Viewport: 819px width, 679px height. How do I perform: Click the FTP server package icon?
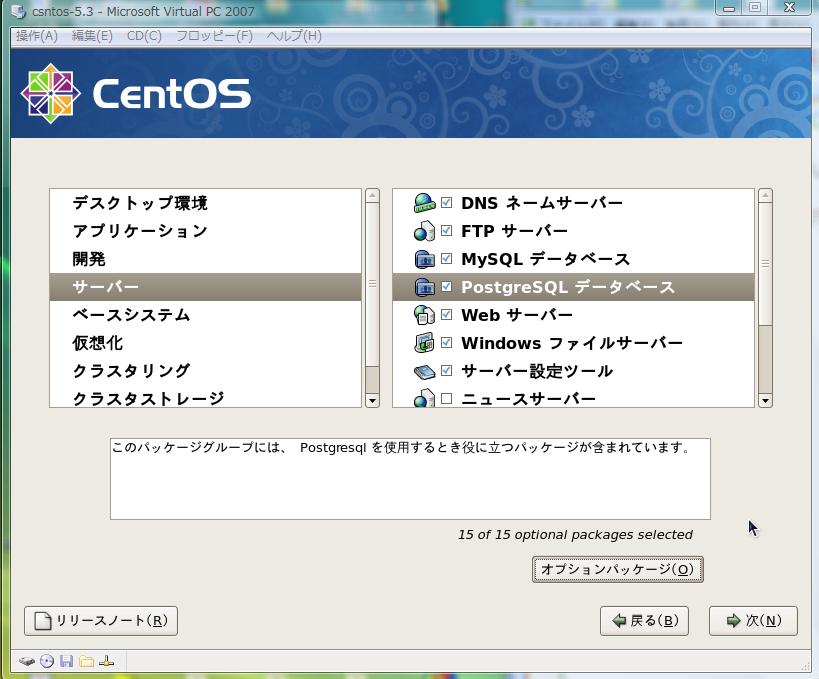425,231
